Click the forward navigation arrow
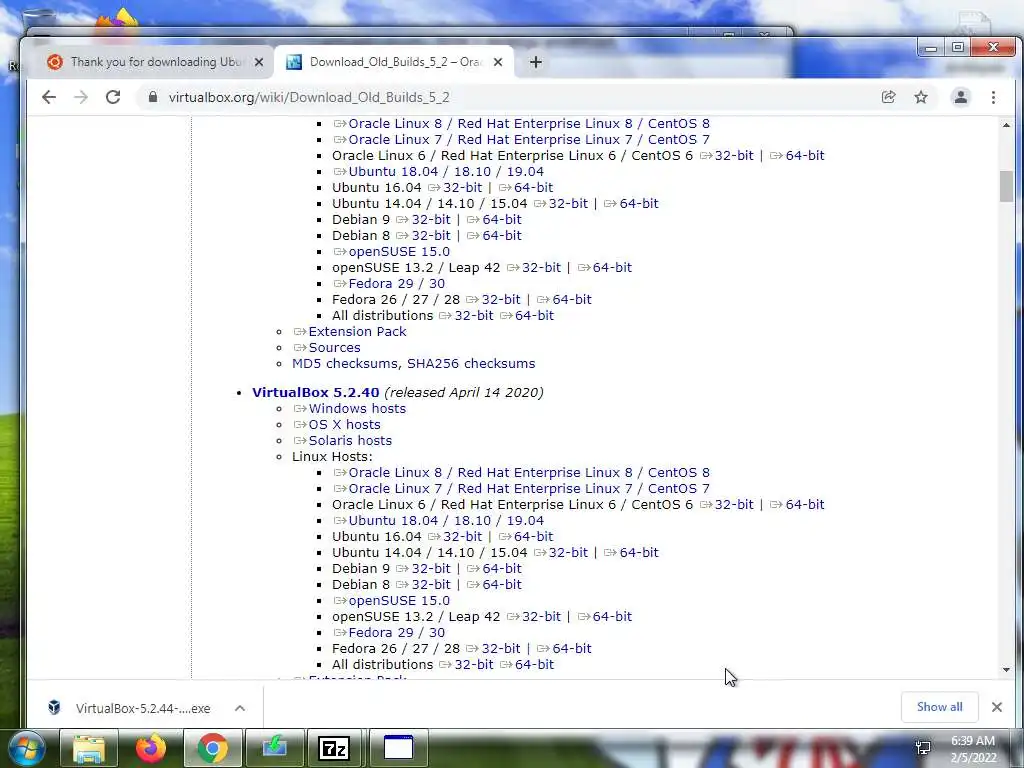This screenshot has width=1024, height=768. [x=81, y=97]
